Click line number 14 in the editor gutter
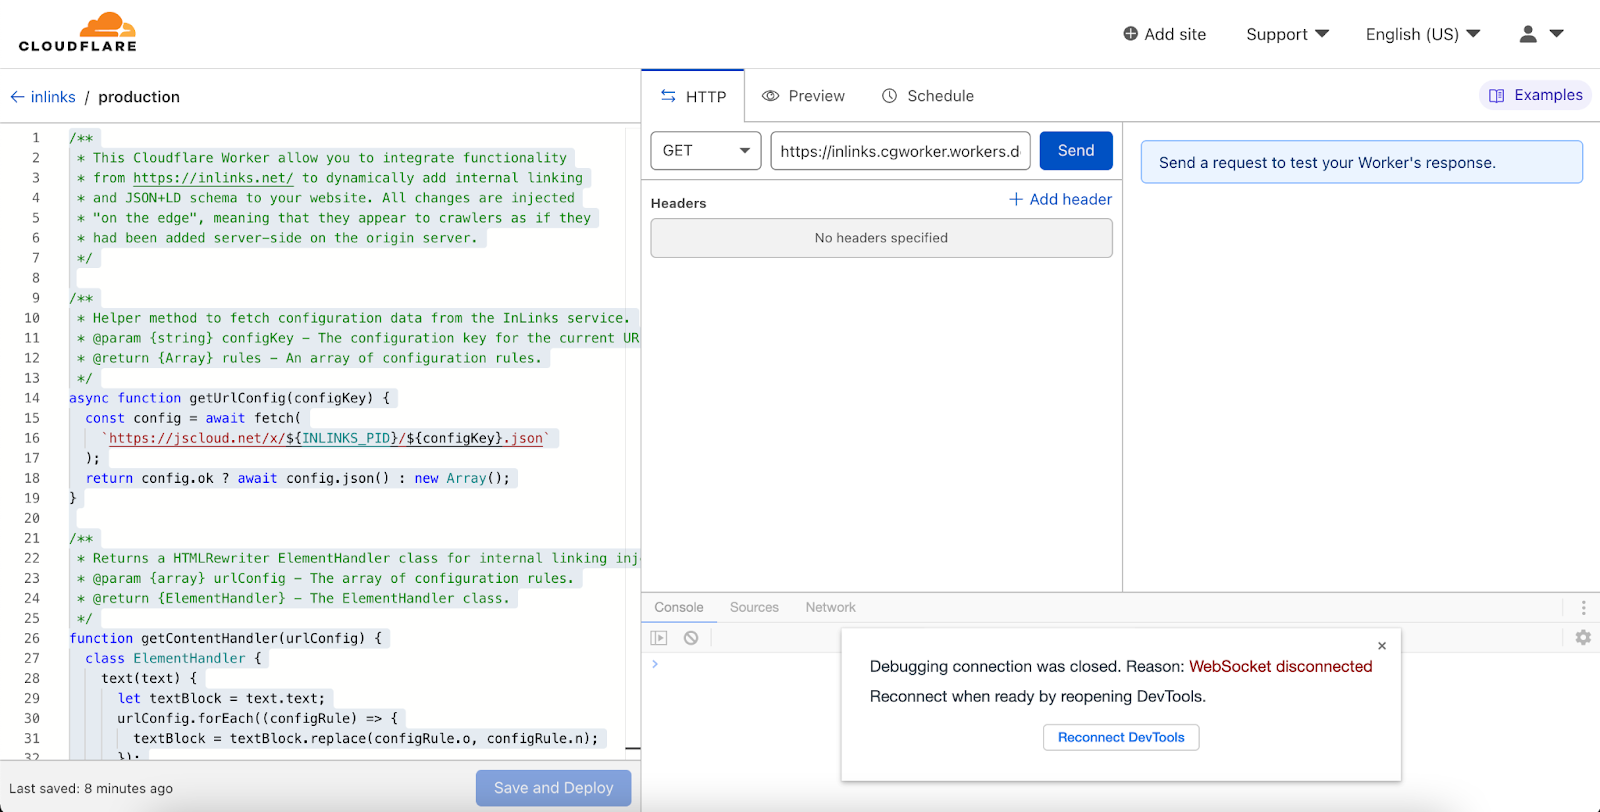1600x812 pixels. click(32, 398)
